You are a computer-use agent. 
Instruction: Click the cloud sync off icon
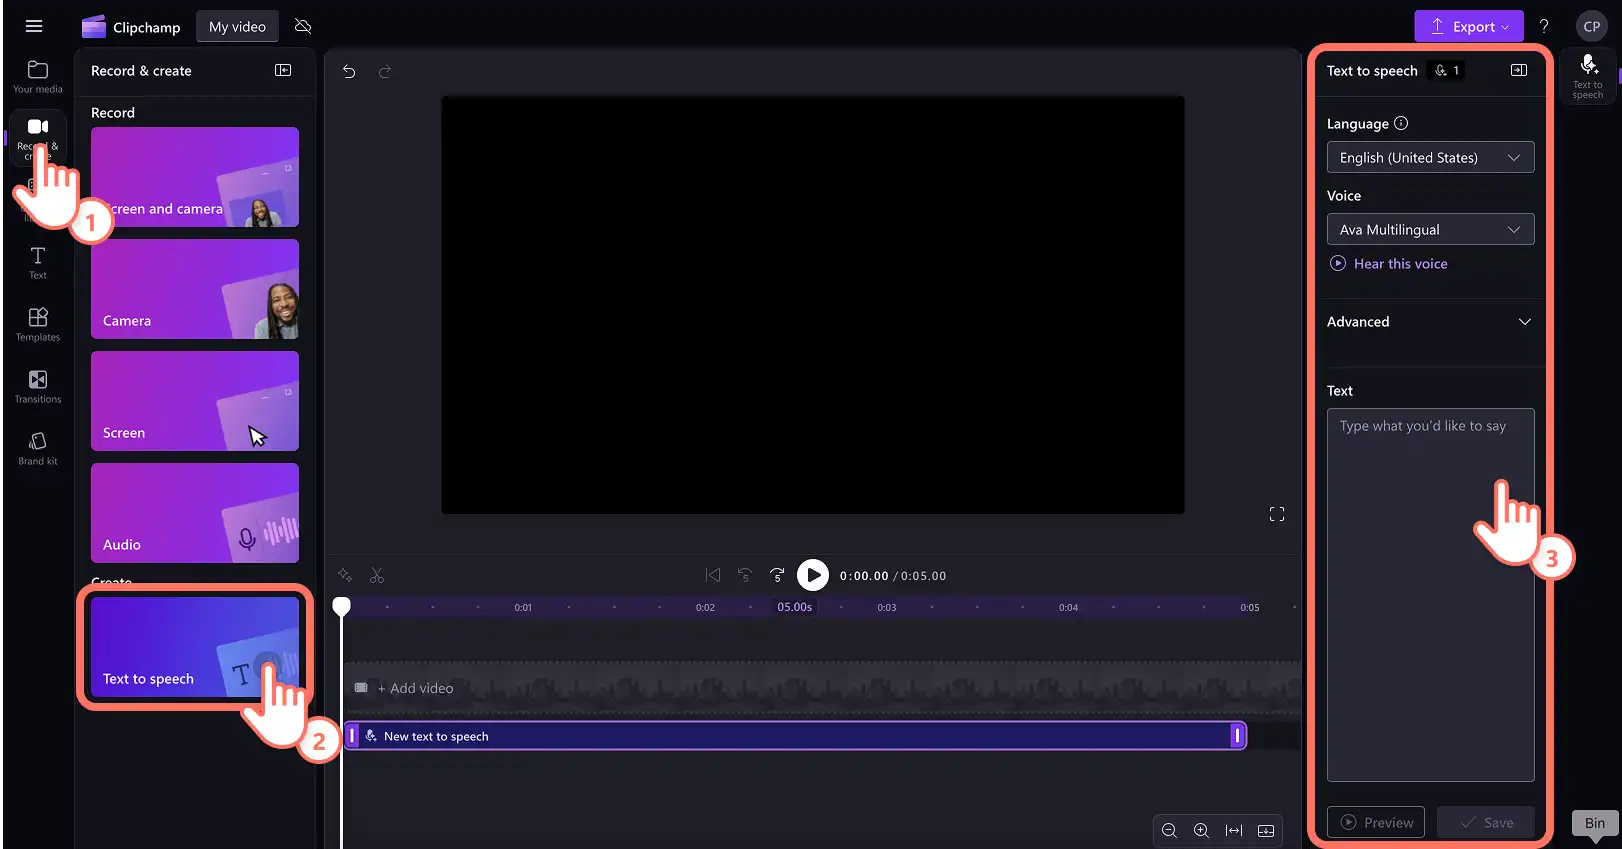pyautogui.click(x=303, y=26)
